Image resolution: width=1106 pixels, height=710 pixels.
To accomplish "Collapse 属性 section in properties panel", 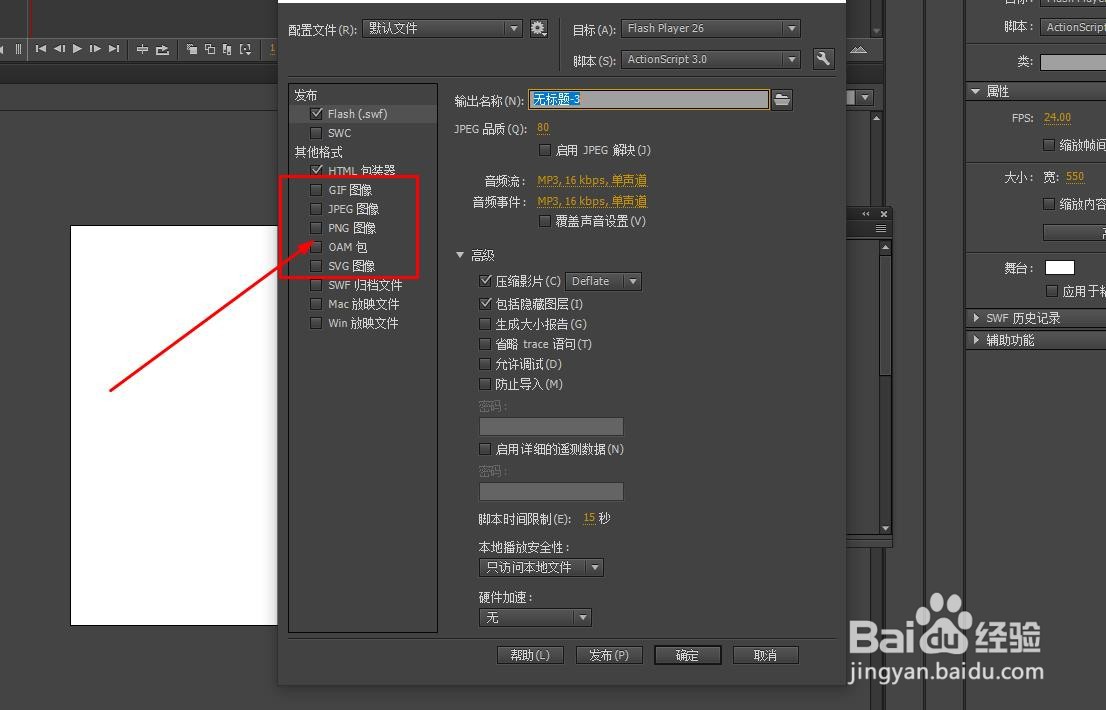I will click(x=976, y=91).
